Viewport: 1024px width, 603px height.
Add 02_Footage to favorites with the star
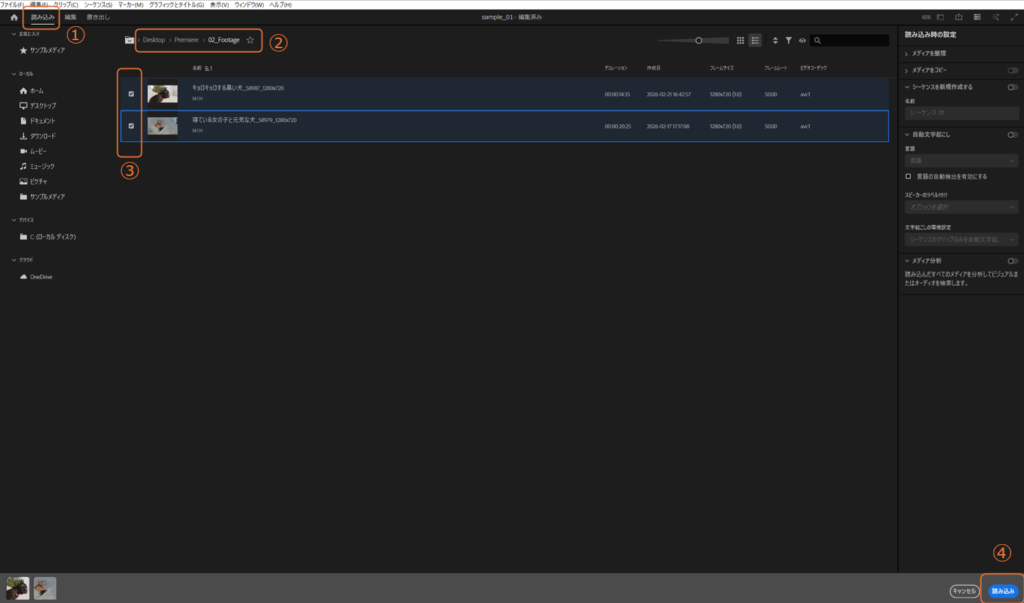[250, 40]
